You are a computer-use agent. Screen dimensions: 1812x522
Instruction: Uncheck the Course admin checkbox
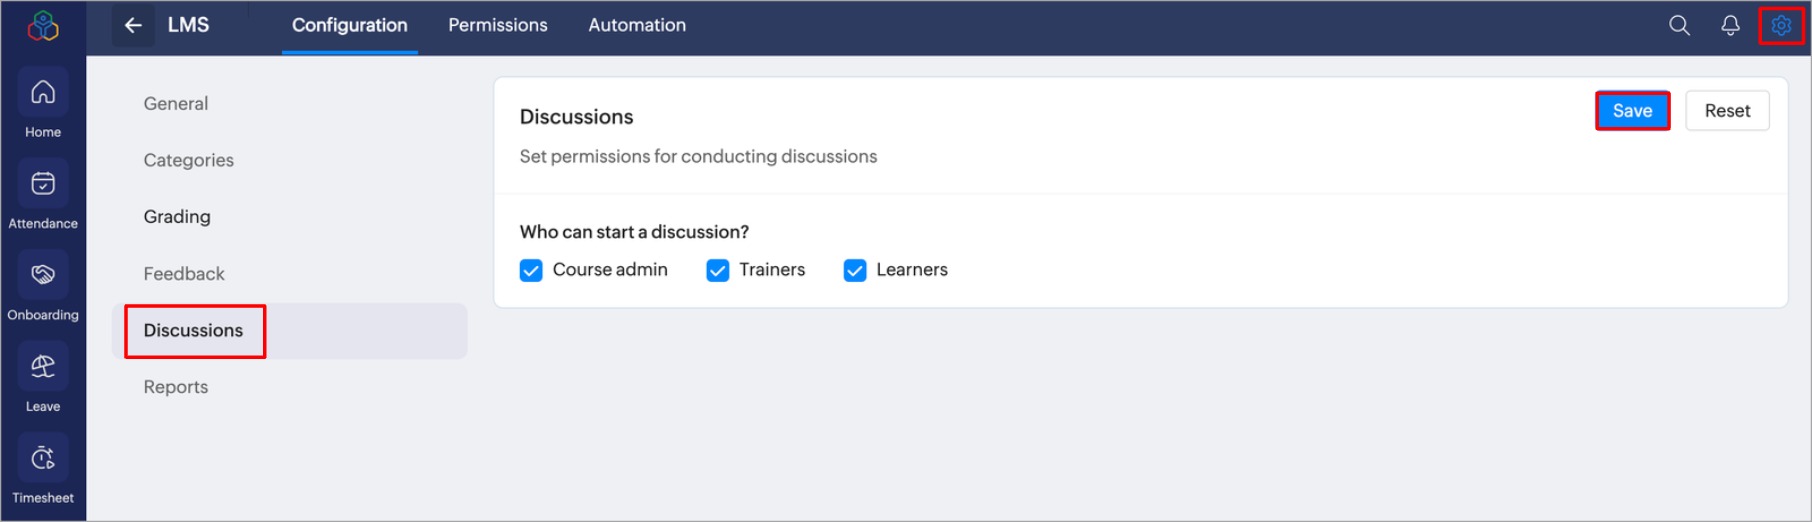pyautogui.click(x=531, y=271)
